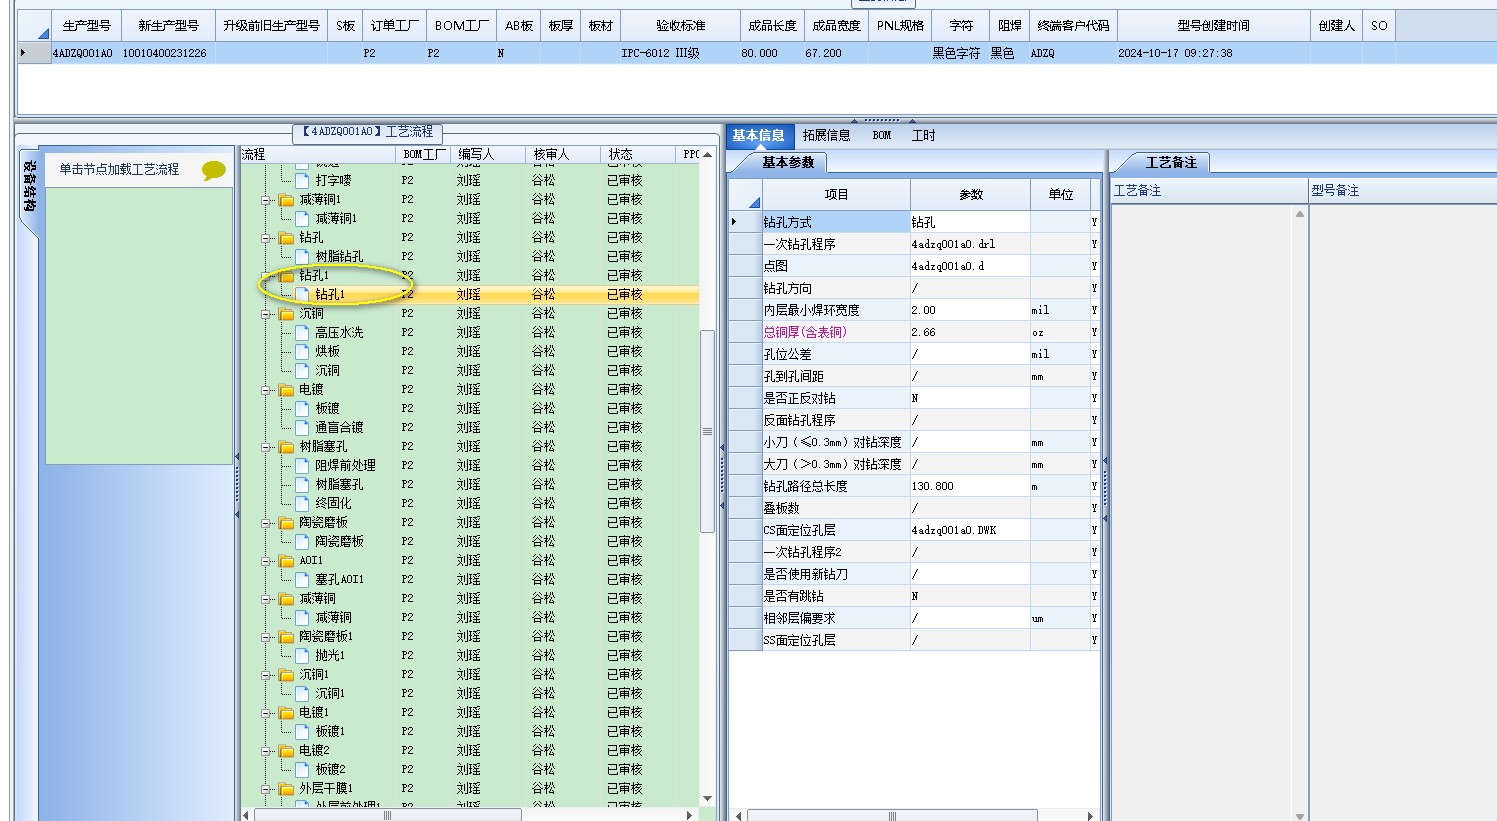Click the document icon of 塞孔AOI1 step
Viewport: 1497px width, 821px height.
302,580
